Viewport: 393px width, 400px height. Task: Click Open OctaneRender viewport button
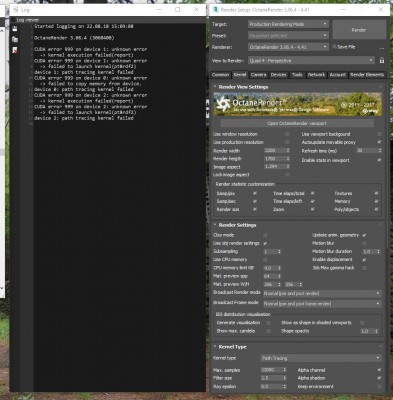click(297, 123)
